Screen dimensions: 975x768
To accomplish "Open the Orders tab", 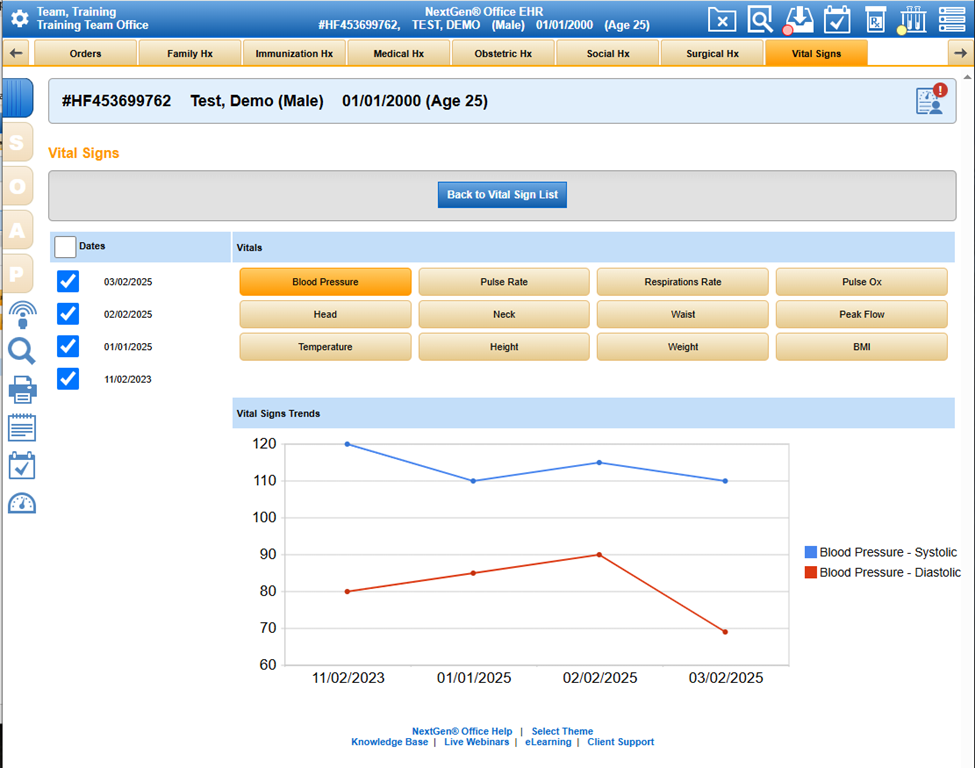I will point(86,54).
